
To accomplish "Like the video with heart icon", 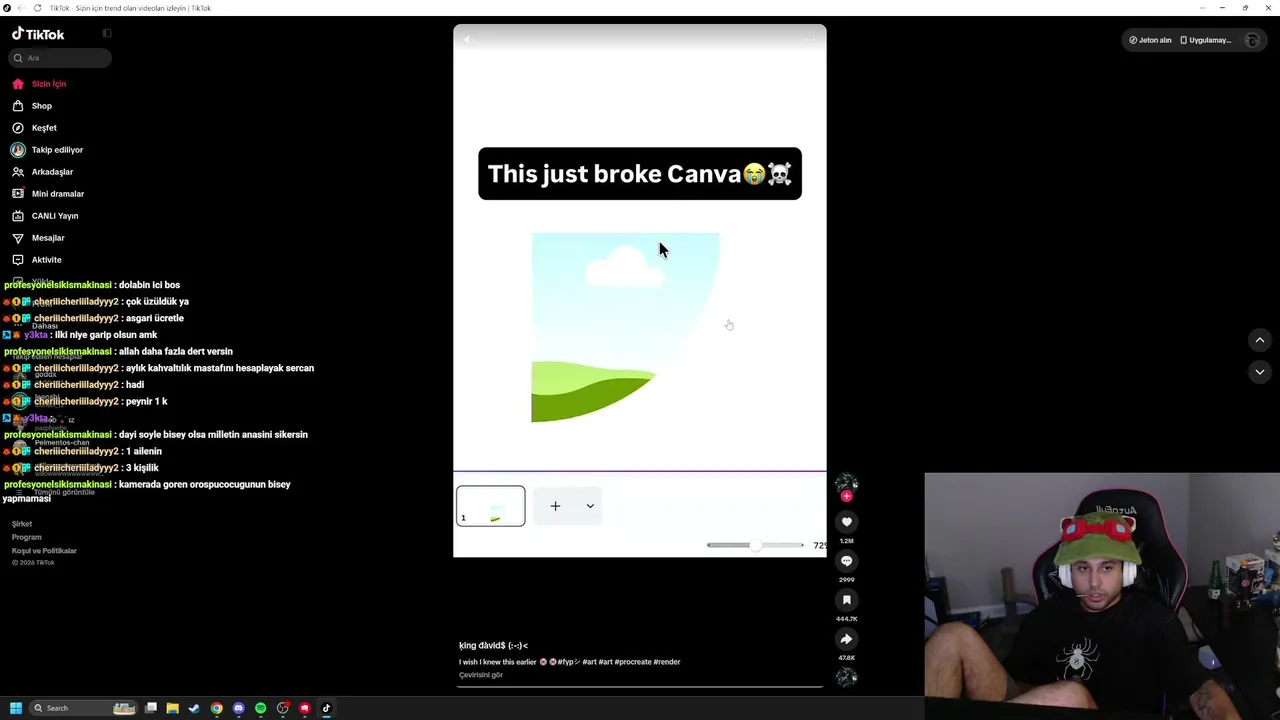I will click(x=847, y=522).
